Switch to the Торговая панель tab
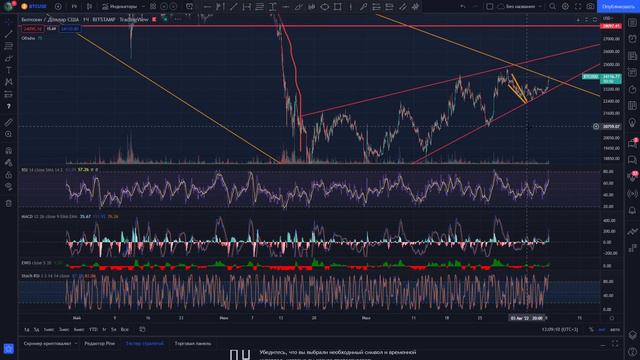Viewport: 640px width, 360px height. [x=193, y=344]
